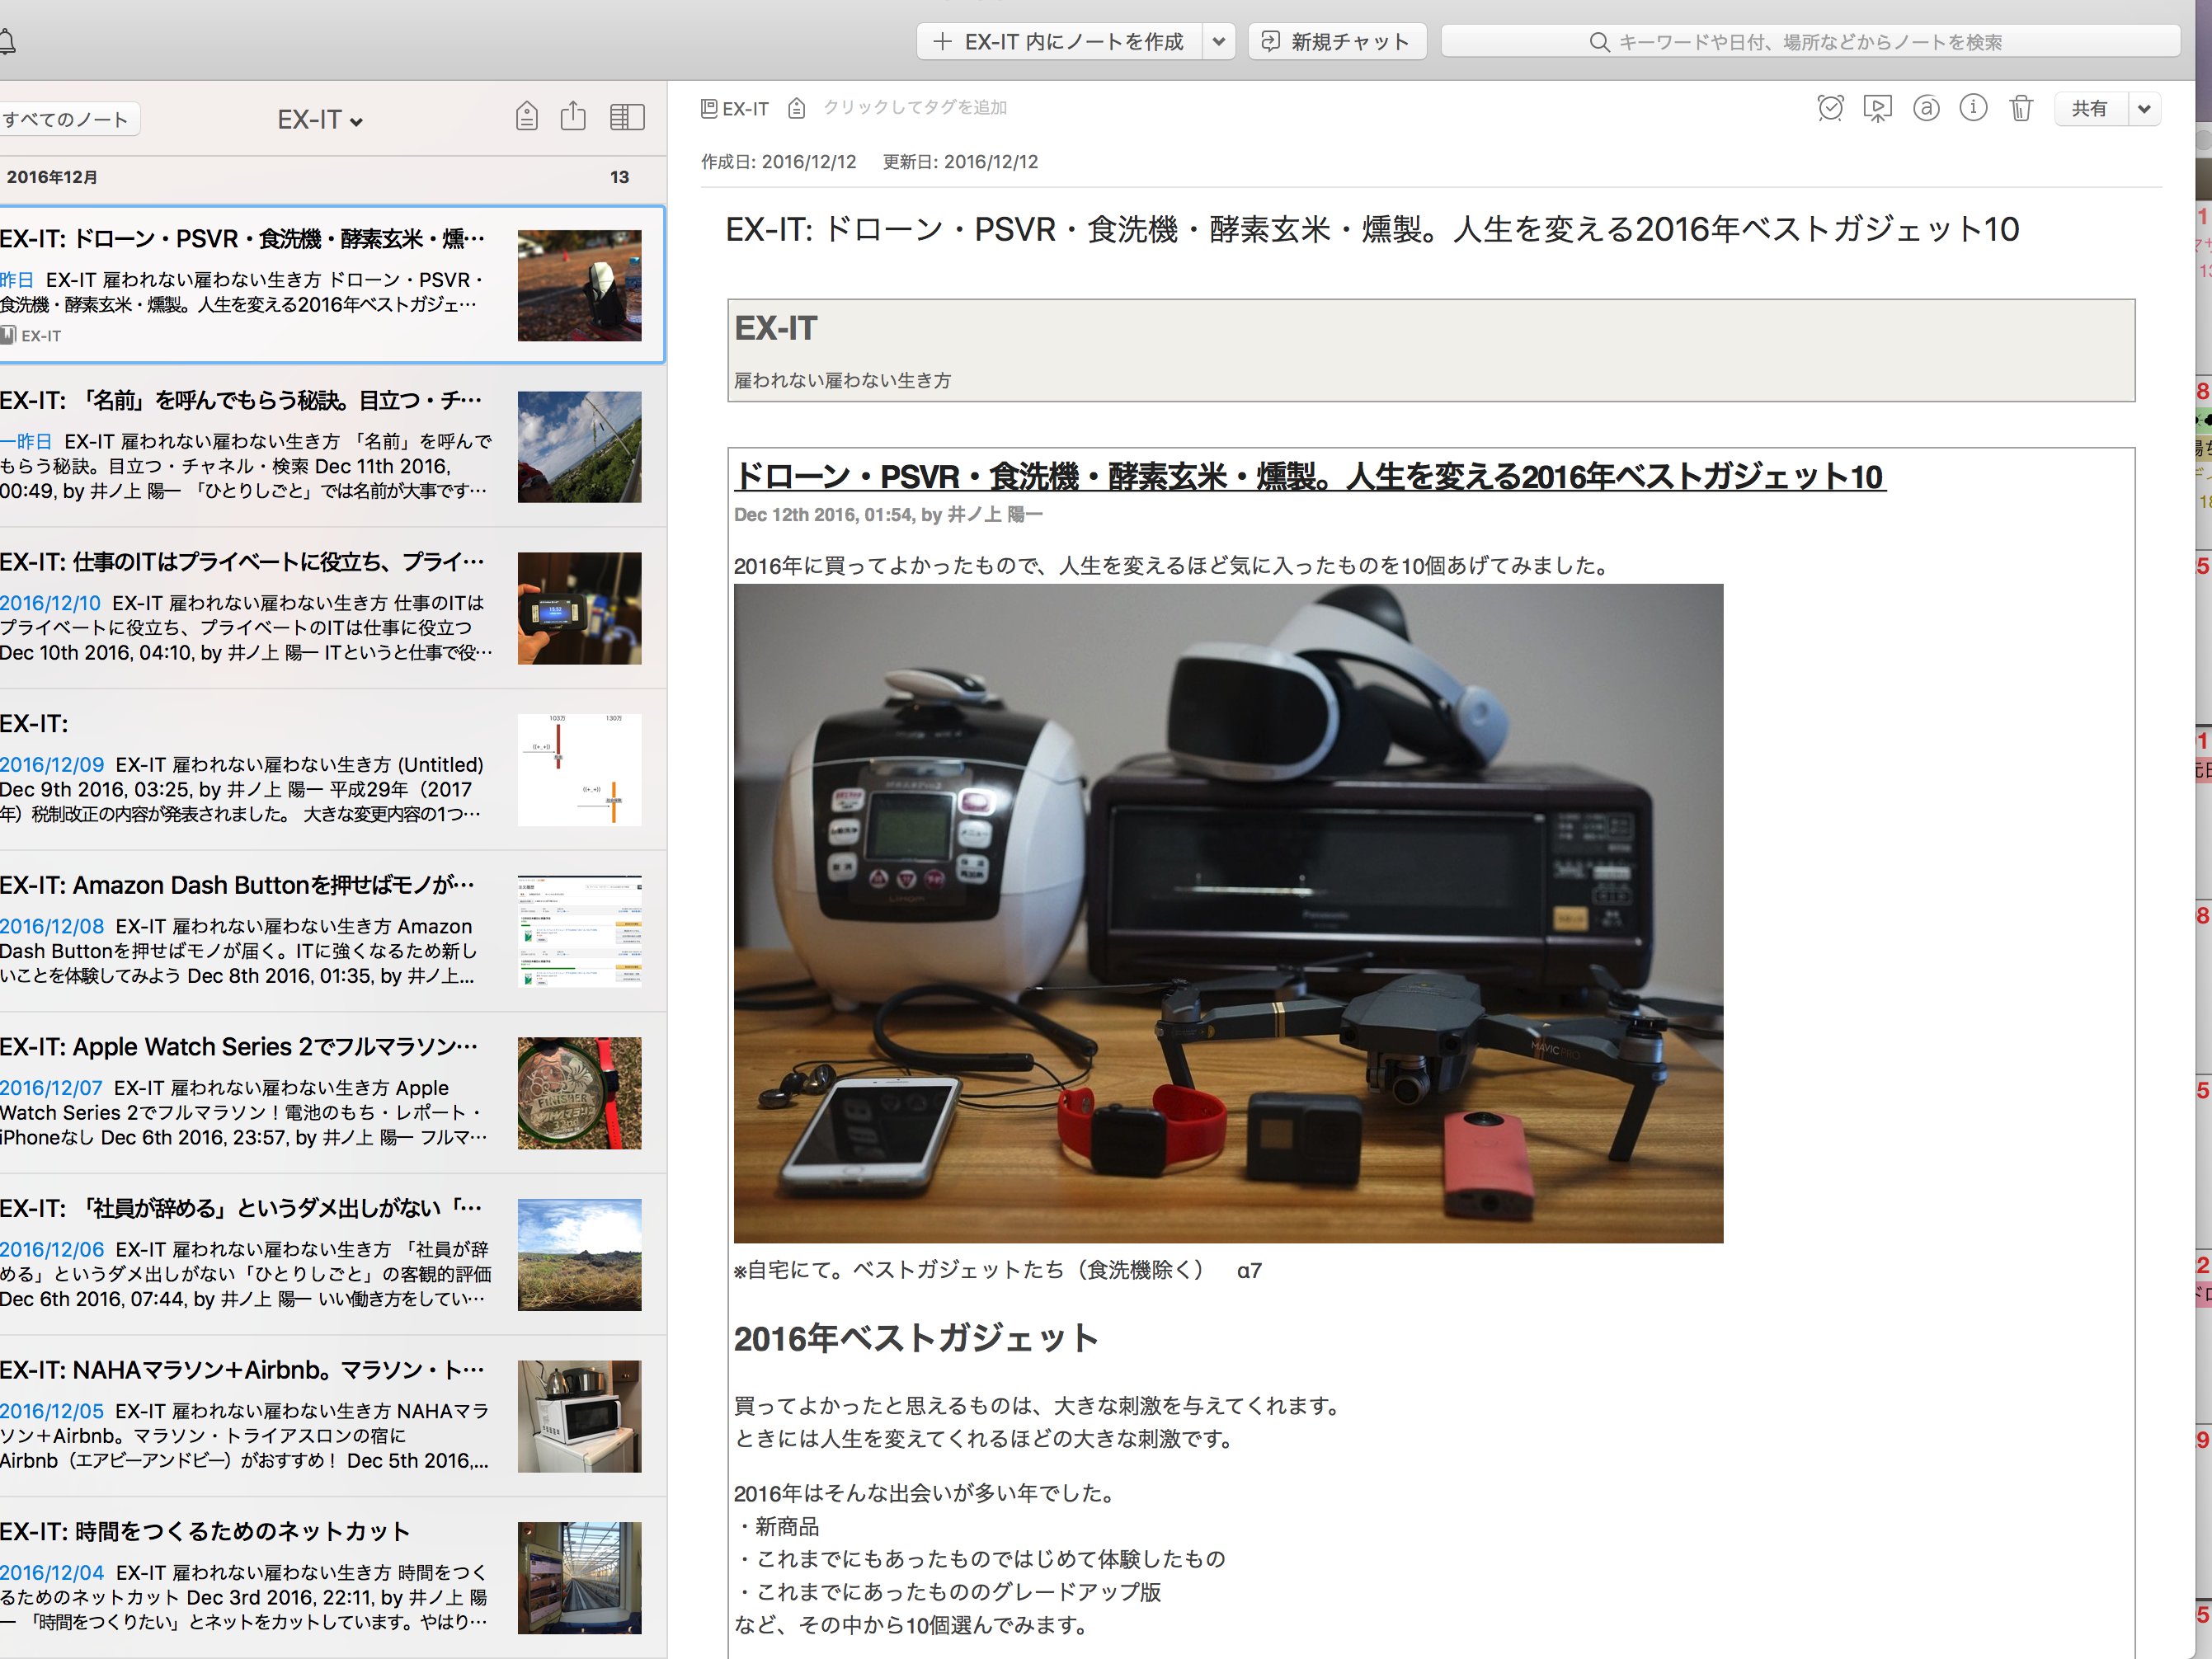
Task: Select the NAHAマラソン+Airbnb note
Action: (x=332, y=1416)
